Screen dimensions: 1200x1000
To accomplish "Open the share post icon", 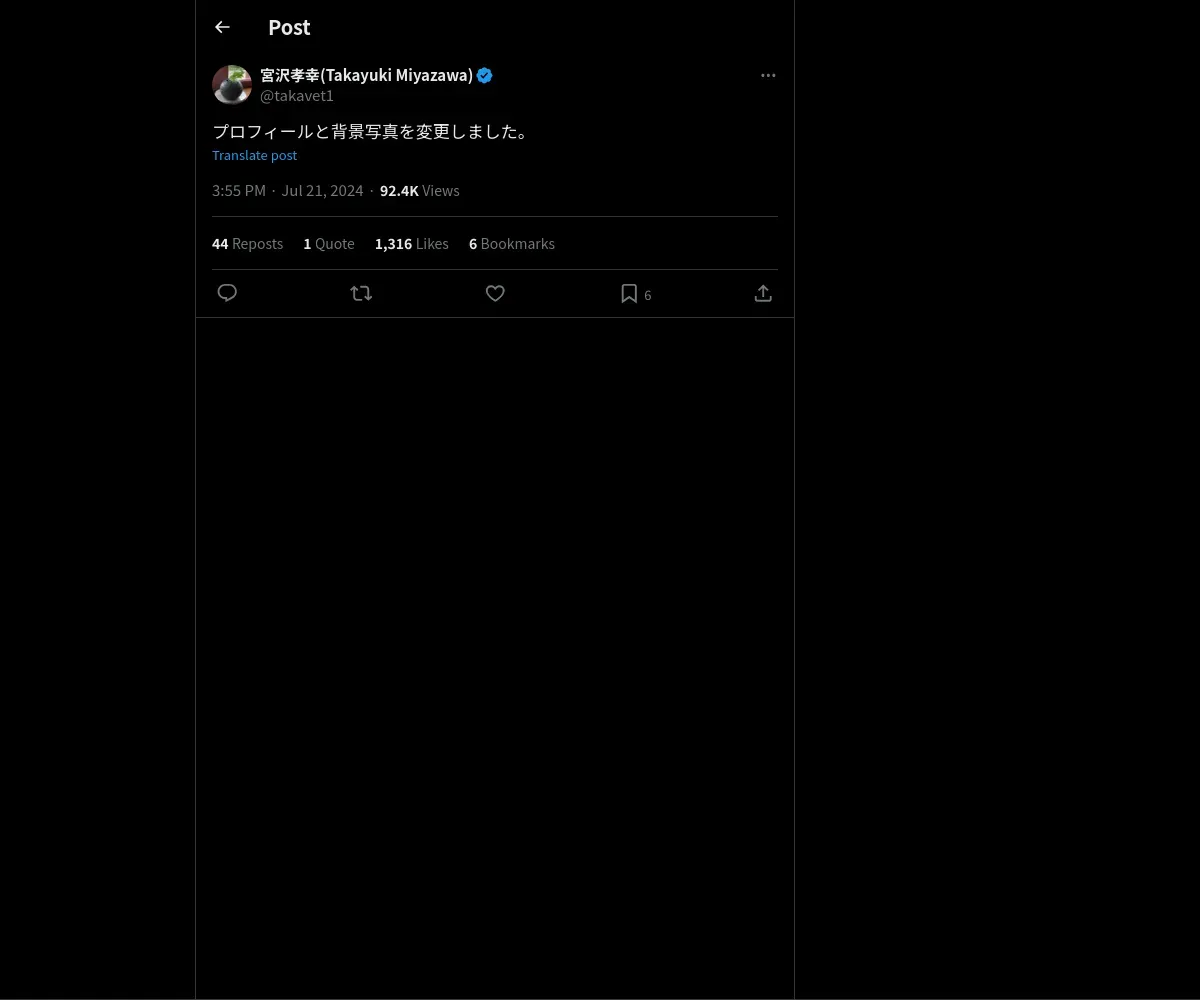I will [763, 293].
